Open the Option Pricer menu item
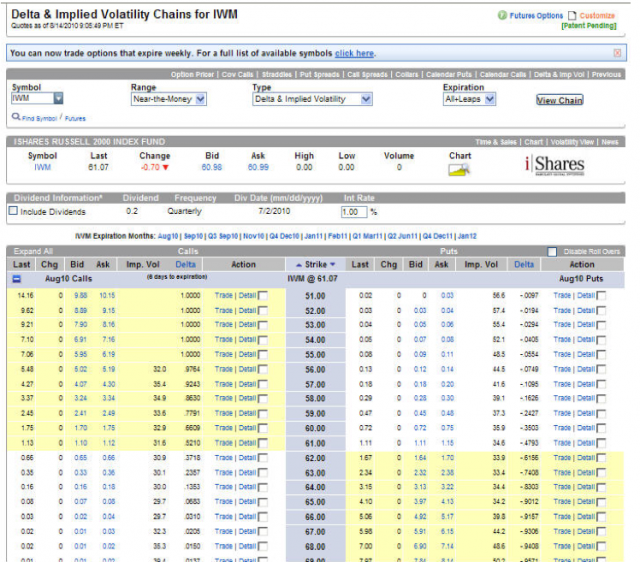The height and width of the screenshot is (562, 640). pos(192,75)
